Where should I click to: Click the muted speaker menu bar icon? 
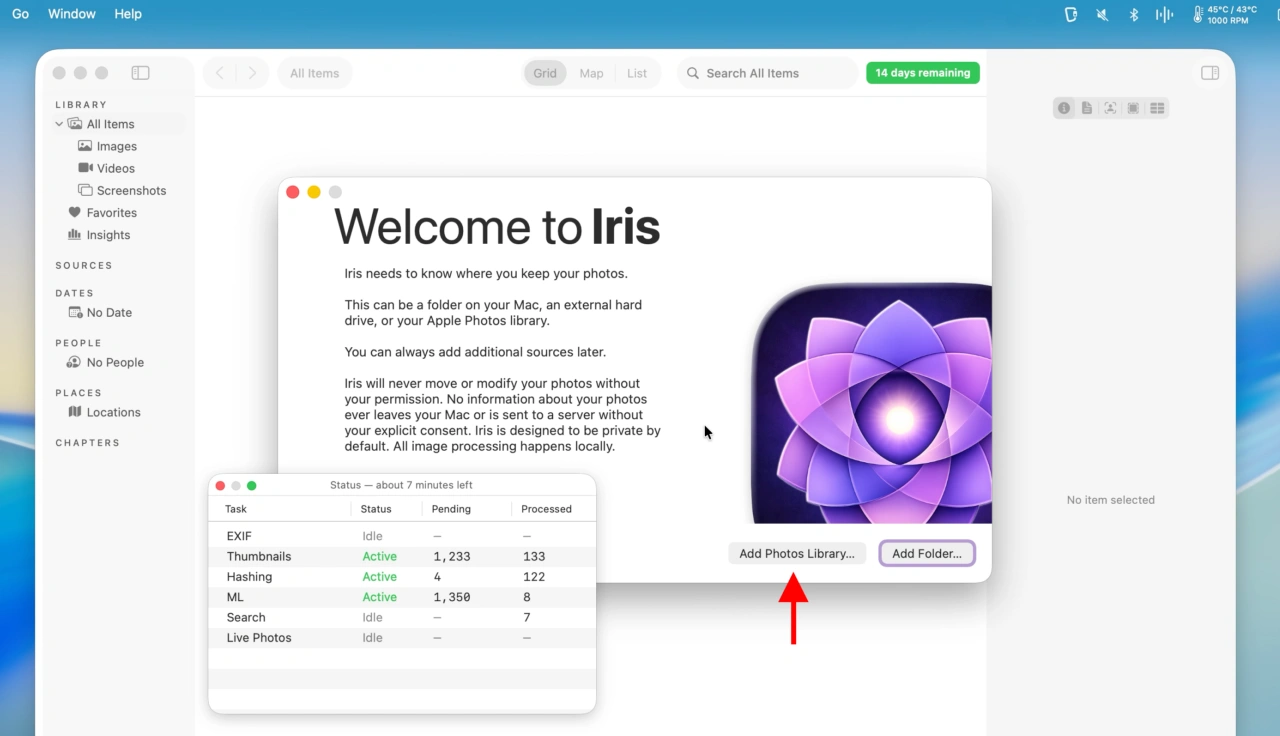tap(1102, 14)
